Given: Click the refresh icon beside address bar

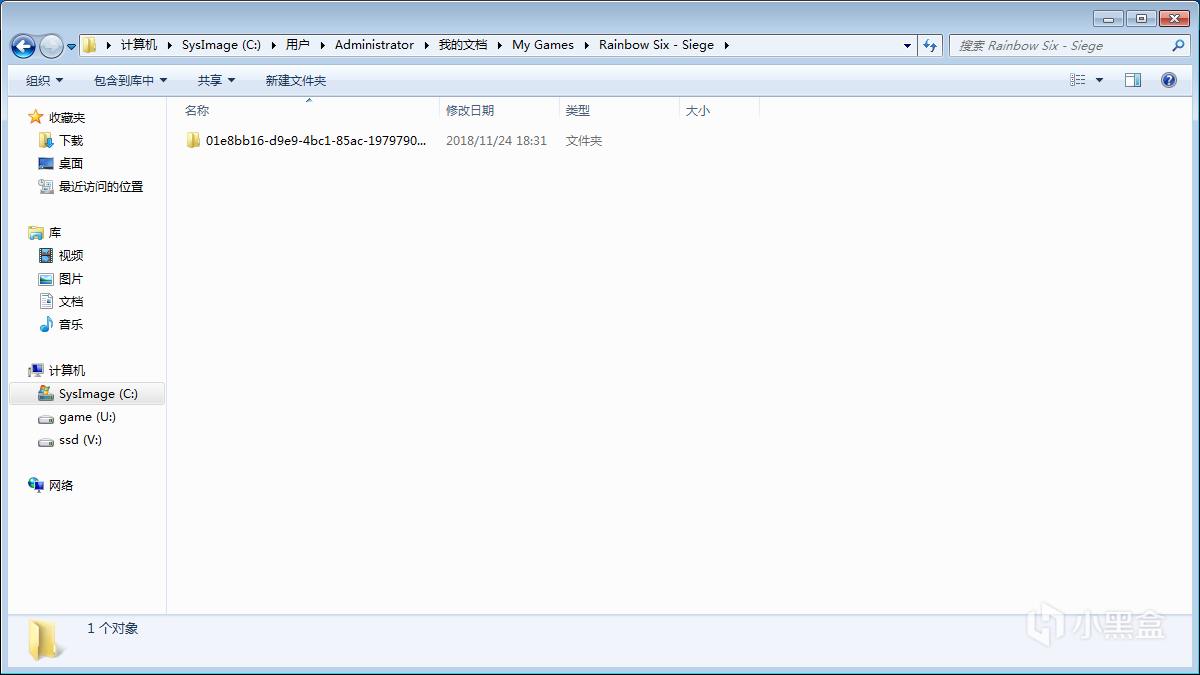Looking at the screenshot, I should tap(931, 45).
